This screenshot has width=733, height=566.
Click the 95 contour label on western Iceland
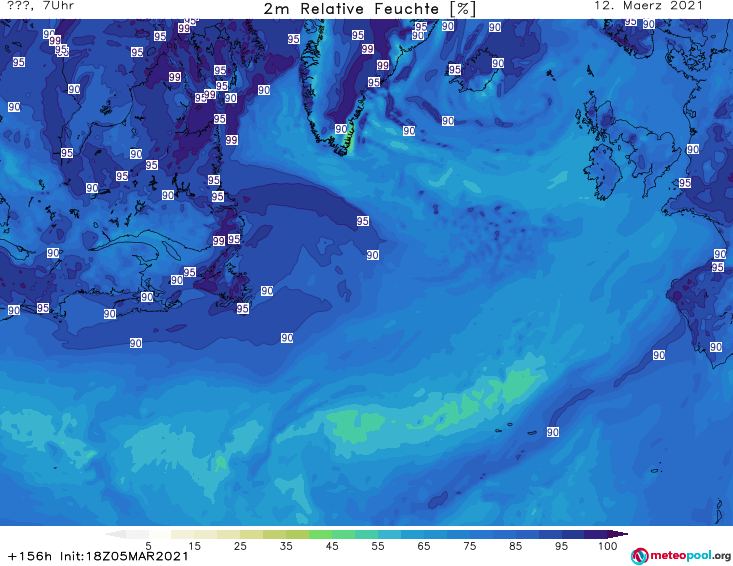click(x=454, y=70)
